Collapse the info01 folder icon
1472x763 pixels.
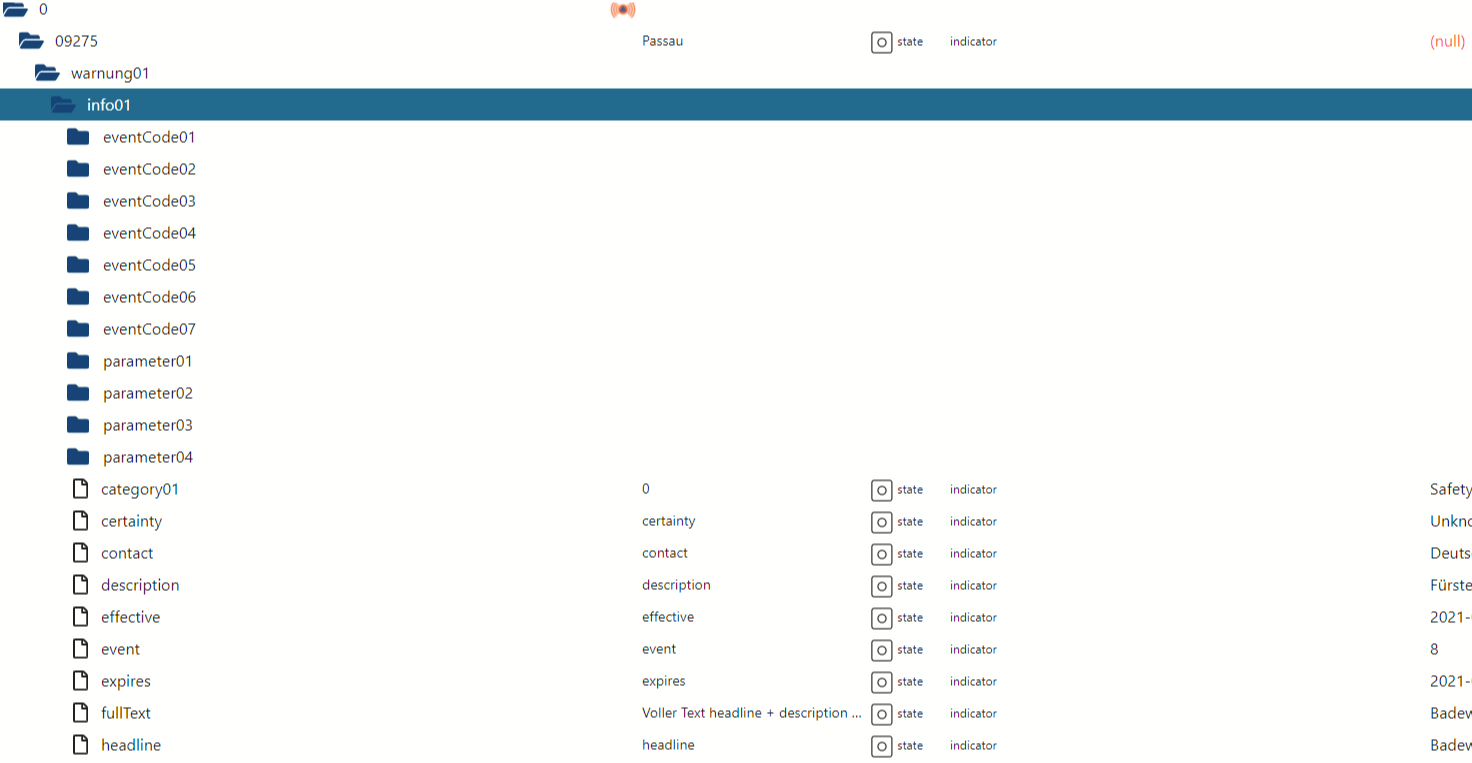[x=63, y=105]
